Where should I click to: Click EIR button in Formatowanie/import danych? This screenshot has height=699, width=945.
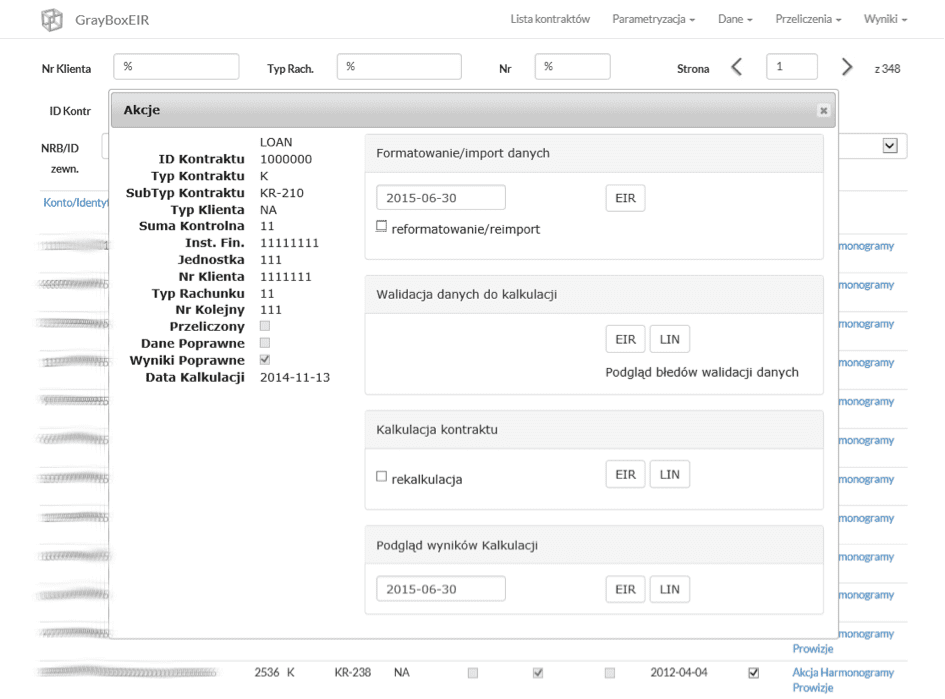(x=625, y=198)
